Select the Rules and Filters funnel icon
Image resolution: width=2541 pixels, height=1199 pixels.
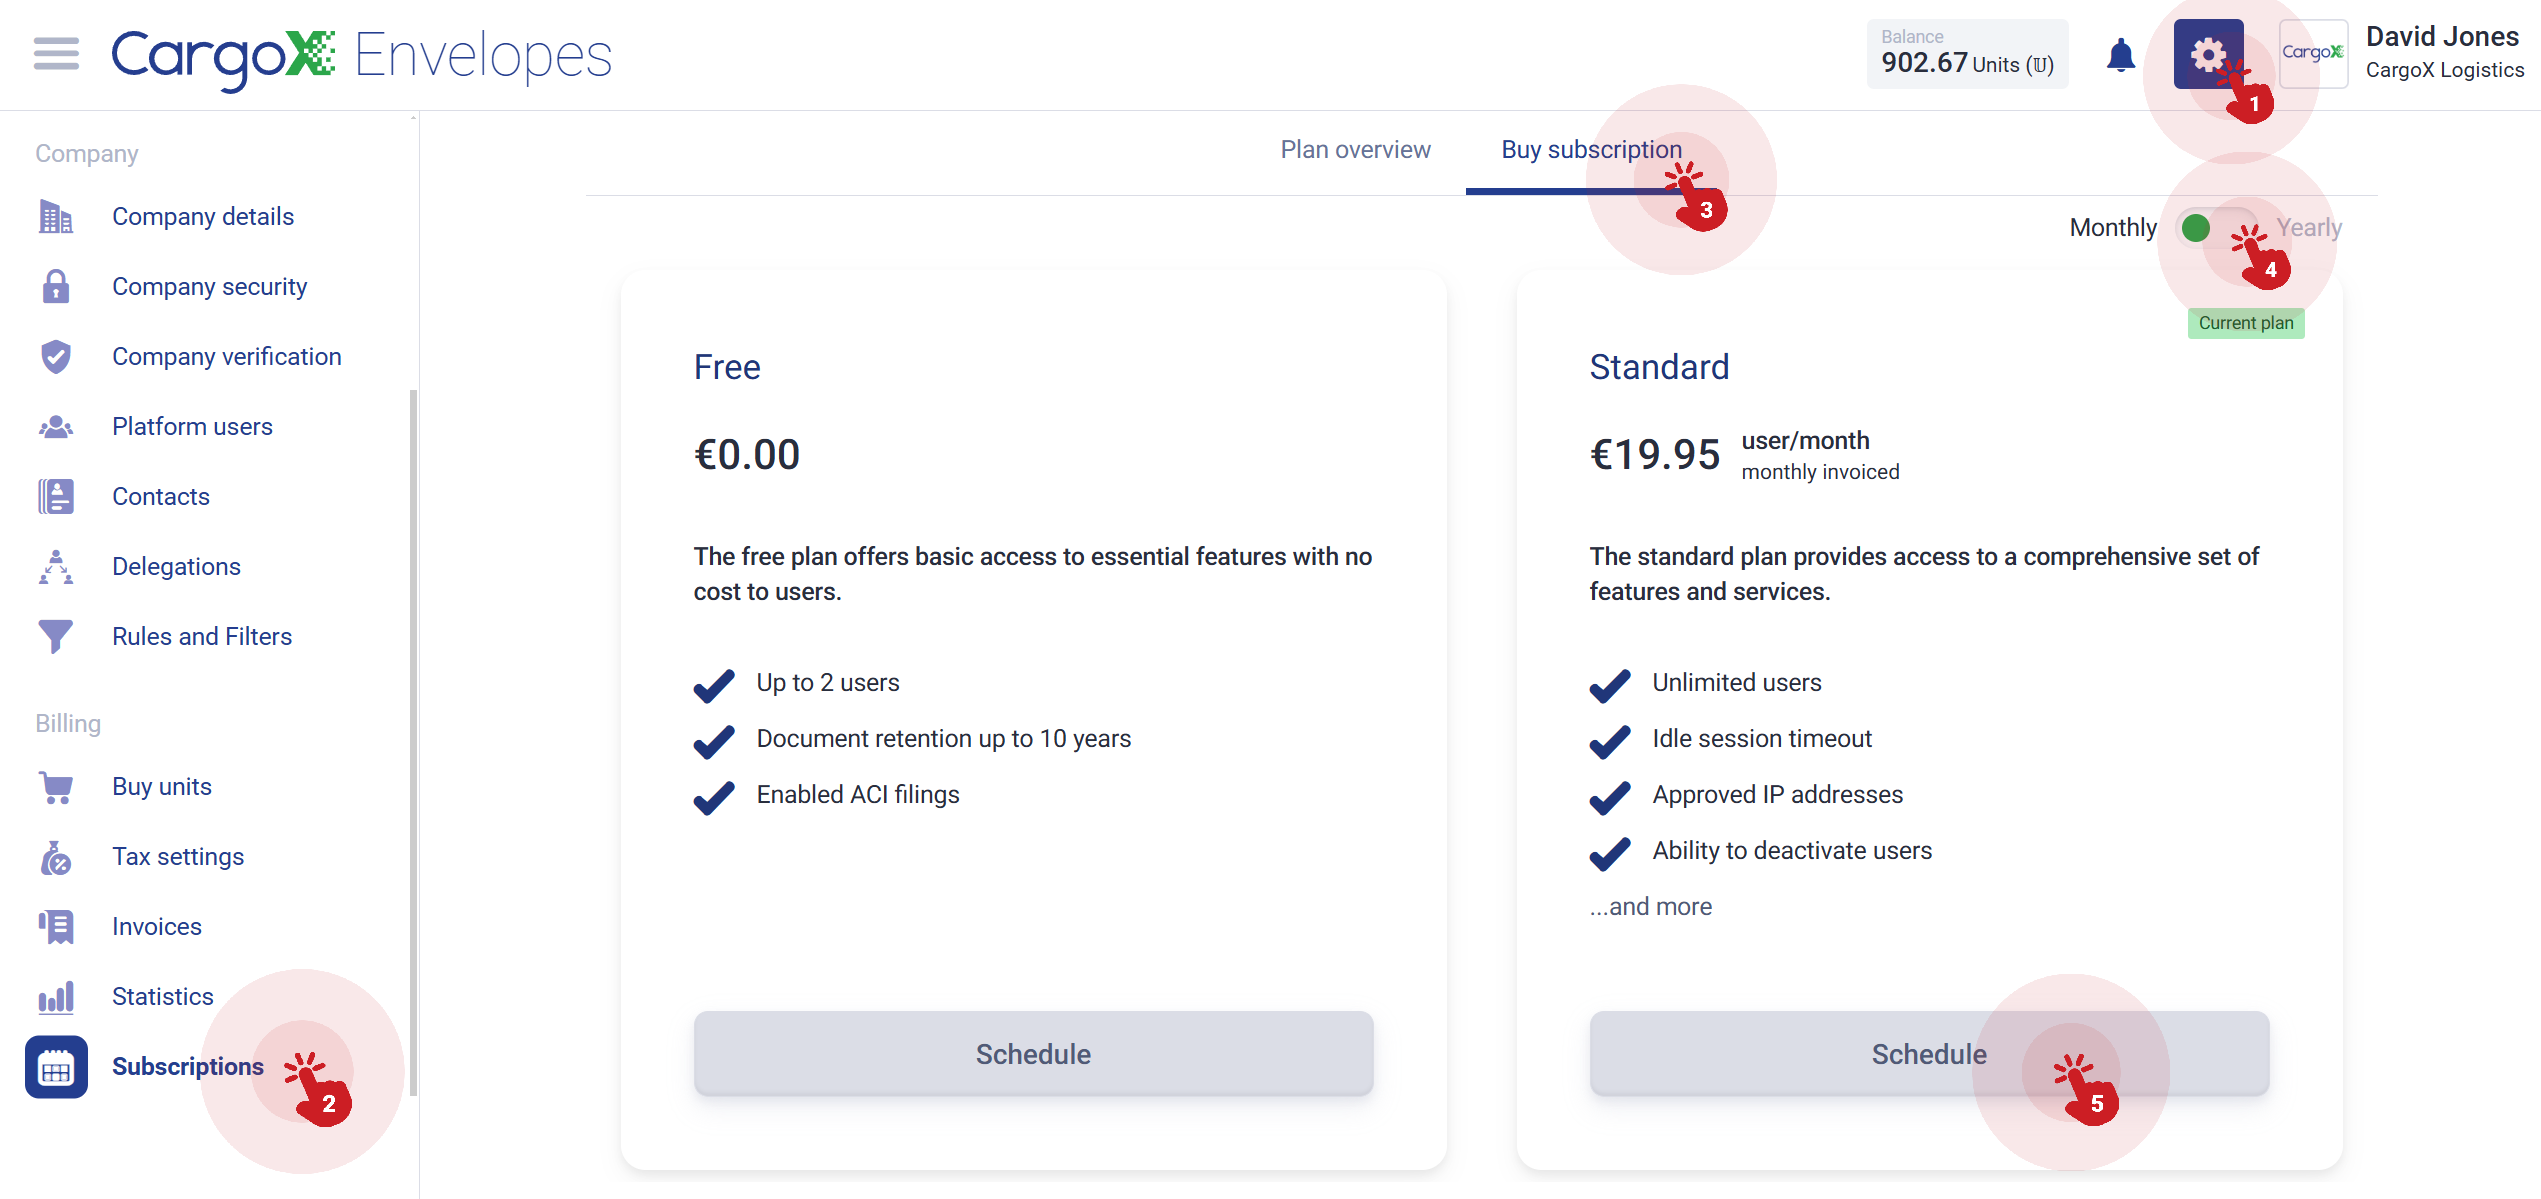click(x=56, y=637)
